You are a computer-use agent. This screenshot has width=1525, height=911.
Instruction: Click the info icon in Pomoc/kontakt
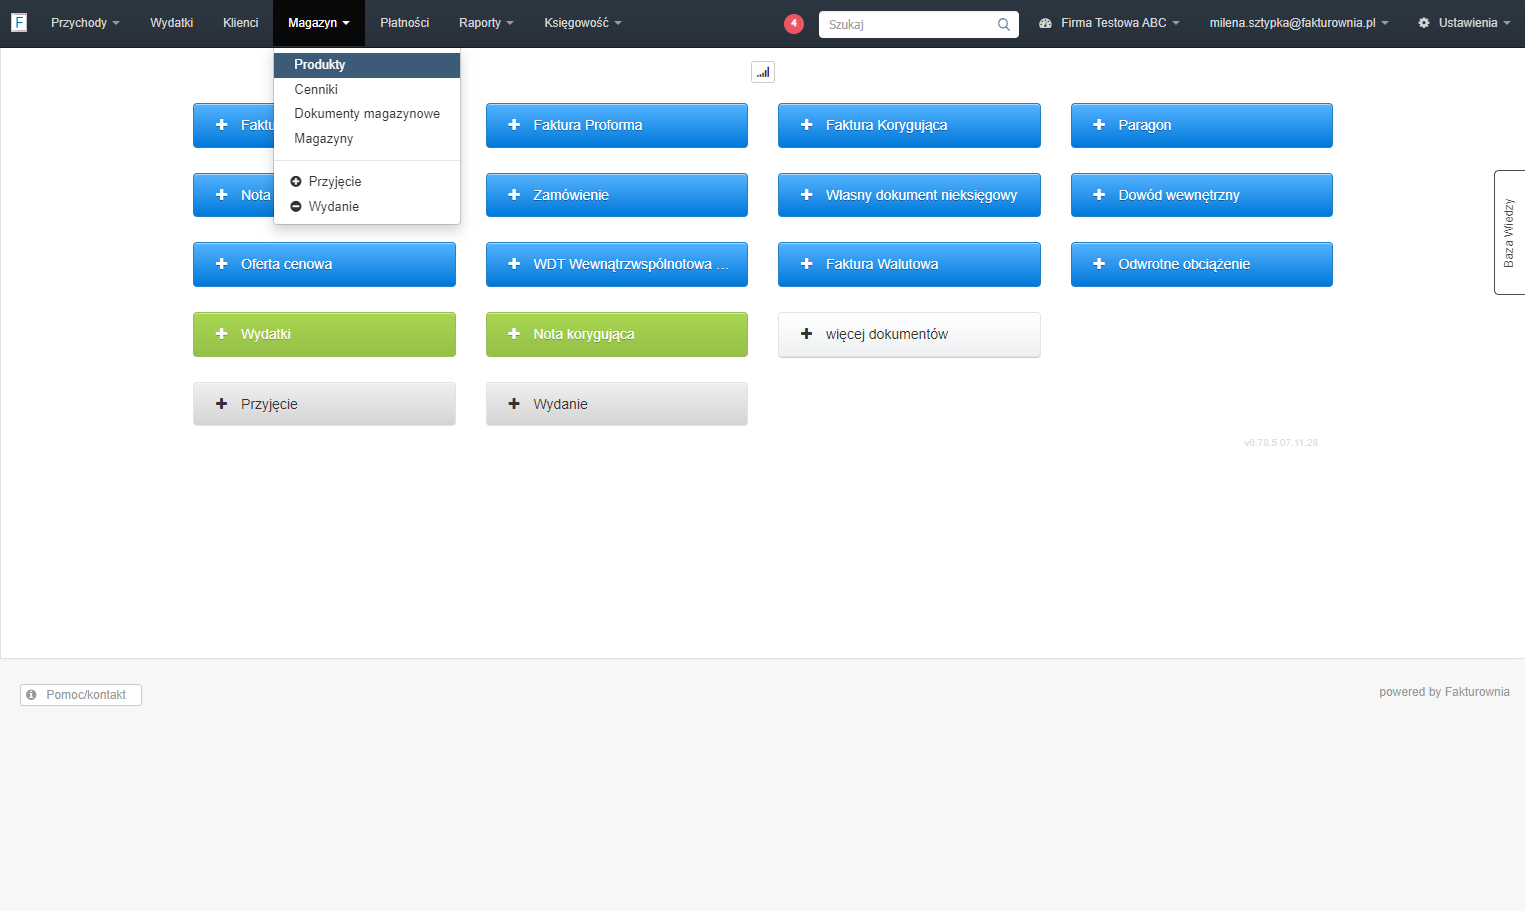coord(32,694)
